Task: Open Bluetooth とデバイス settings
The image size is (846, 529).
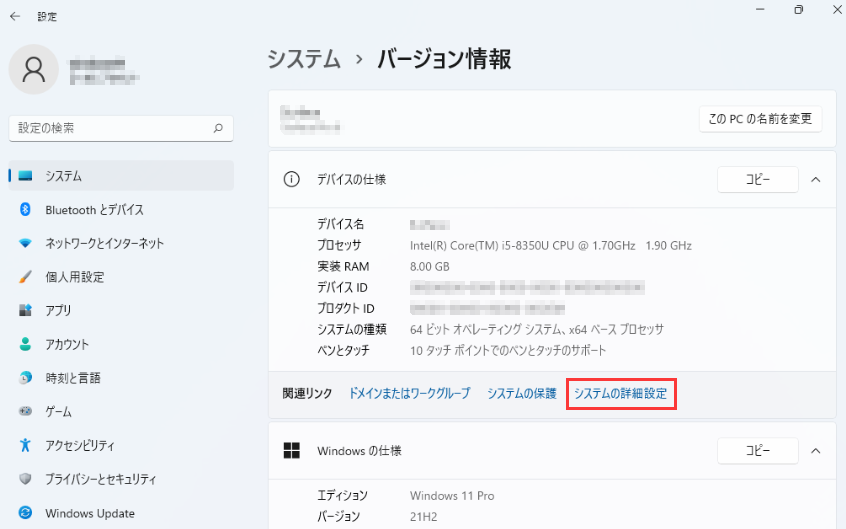Action: pos(121,209)
